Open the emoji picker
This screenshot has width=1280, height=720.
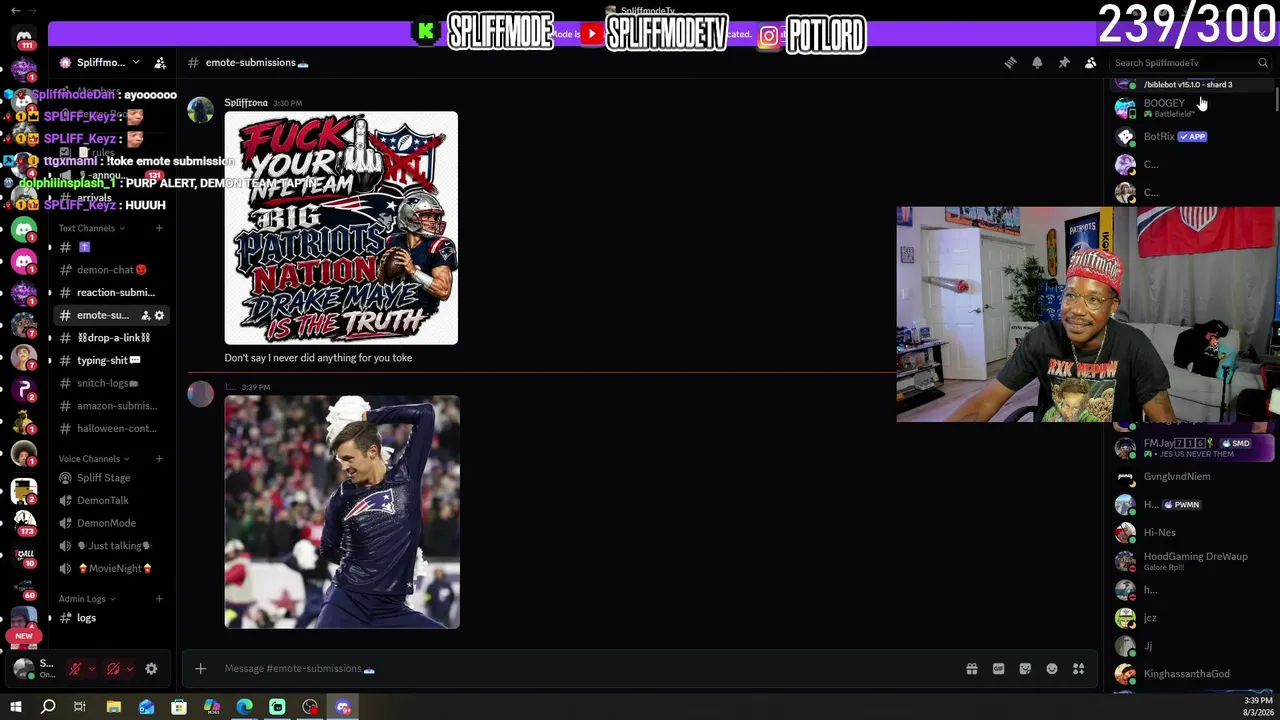[x=1052, y=669]
